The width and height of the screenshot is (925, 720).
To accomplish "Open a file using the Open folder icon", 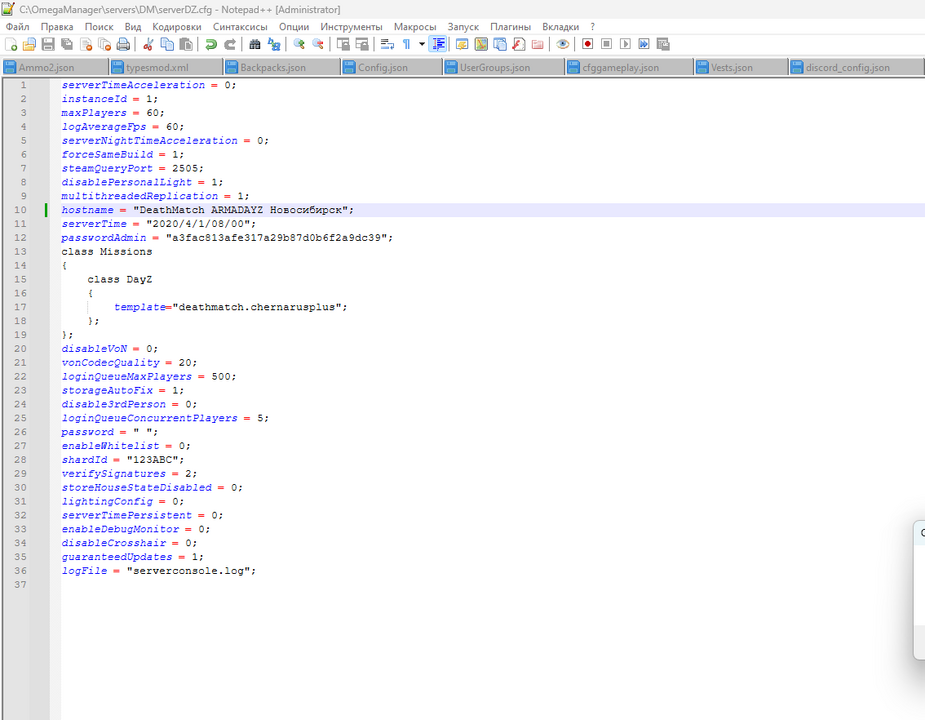I will pyautogui.click(x=29, y=44).
